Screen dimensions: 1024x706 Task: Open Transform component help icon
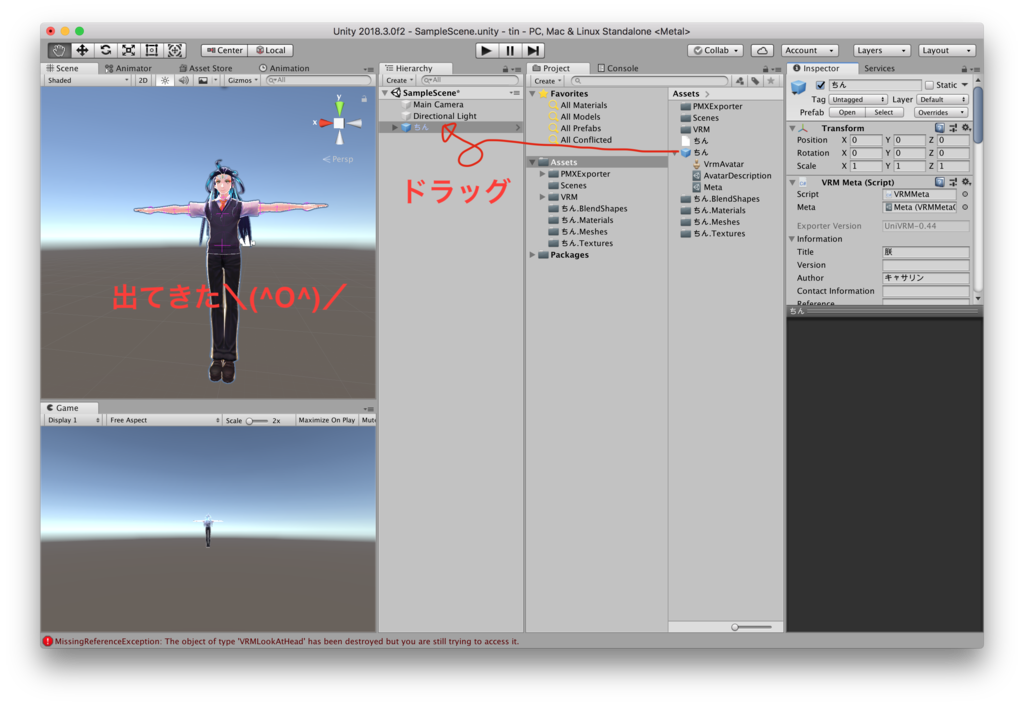tap(939, 128)
